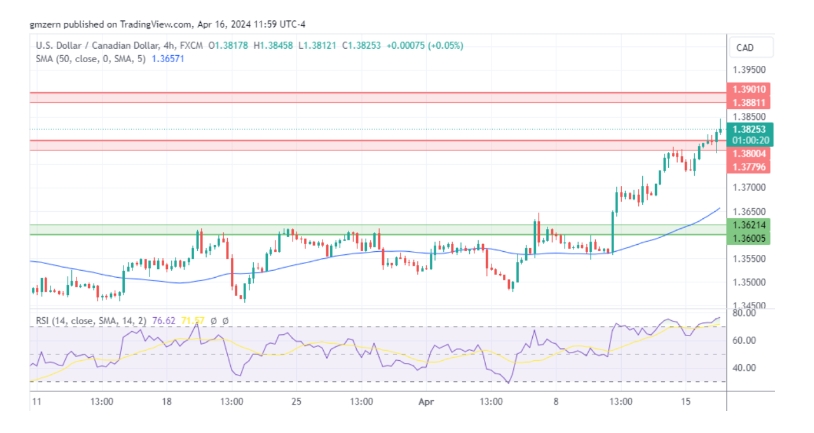This screenshot has width=814, height=433.
Task: Click the SMA value 1.36571
Action: [x=168, y=59]
